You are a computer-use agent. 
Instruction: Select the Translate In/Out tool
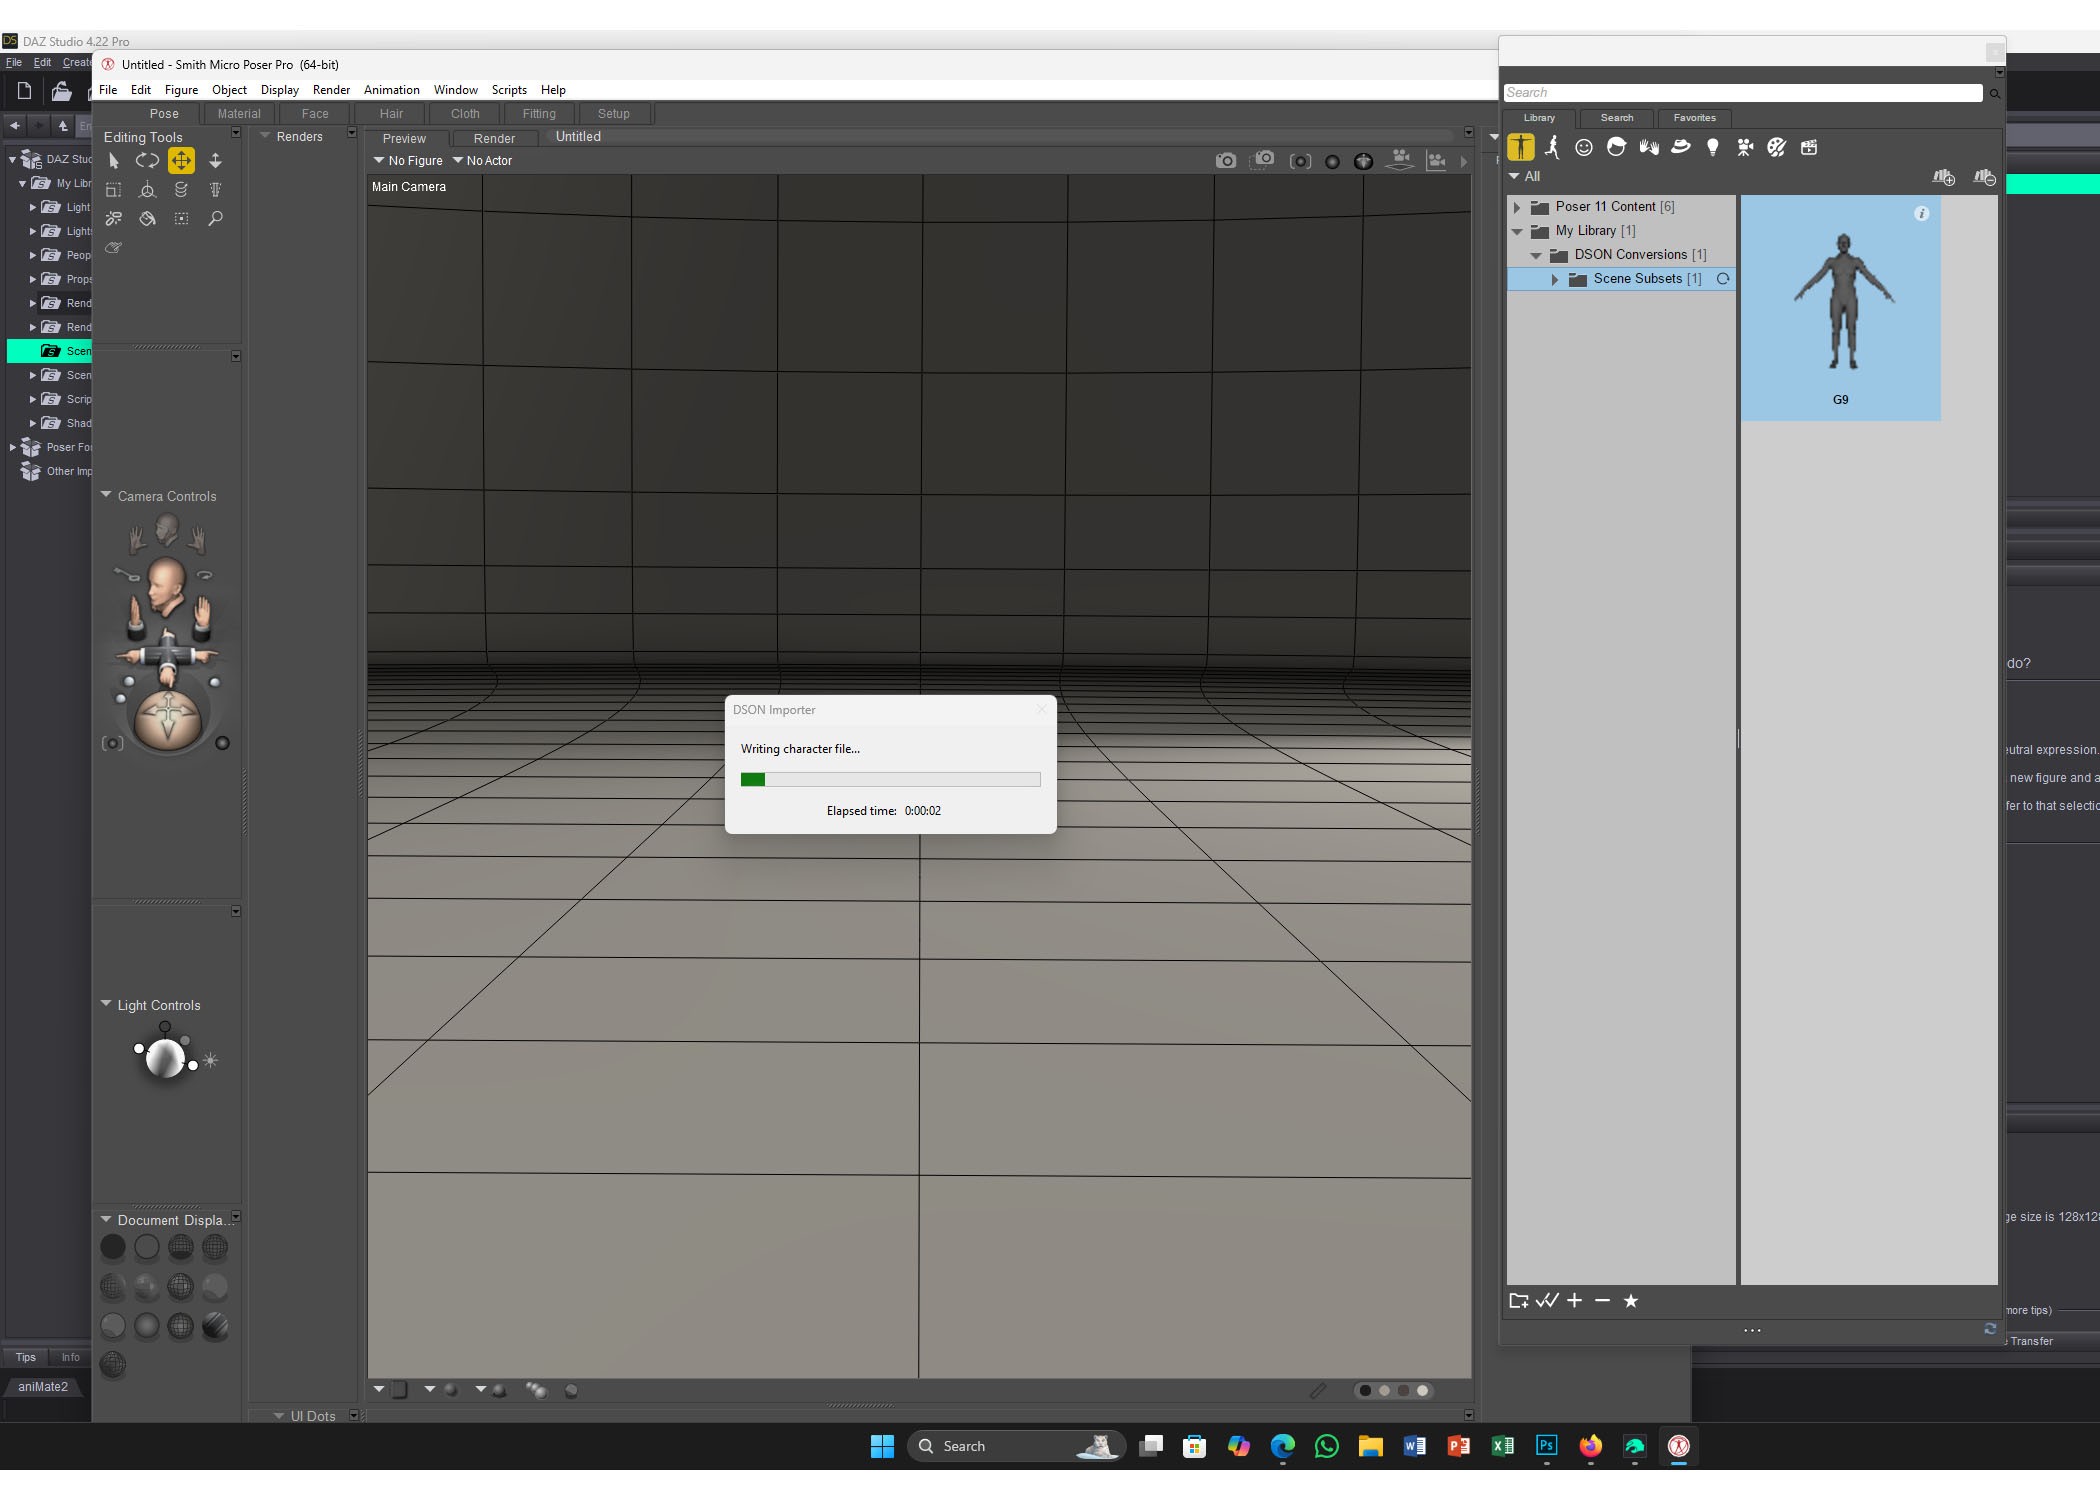(x=215, y=160)
